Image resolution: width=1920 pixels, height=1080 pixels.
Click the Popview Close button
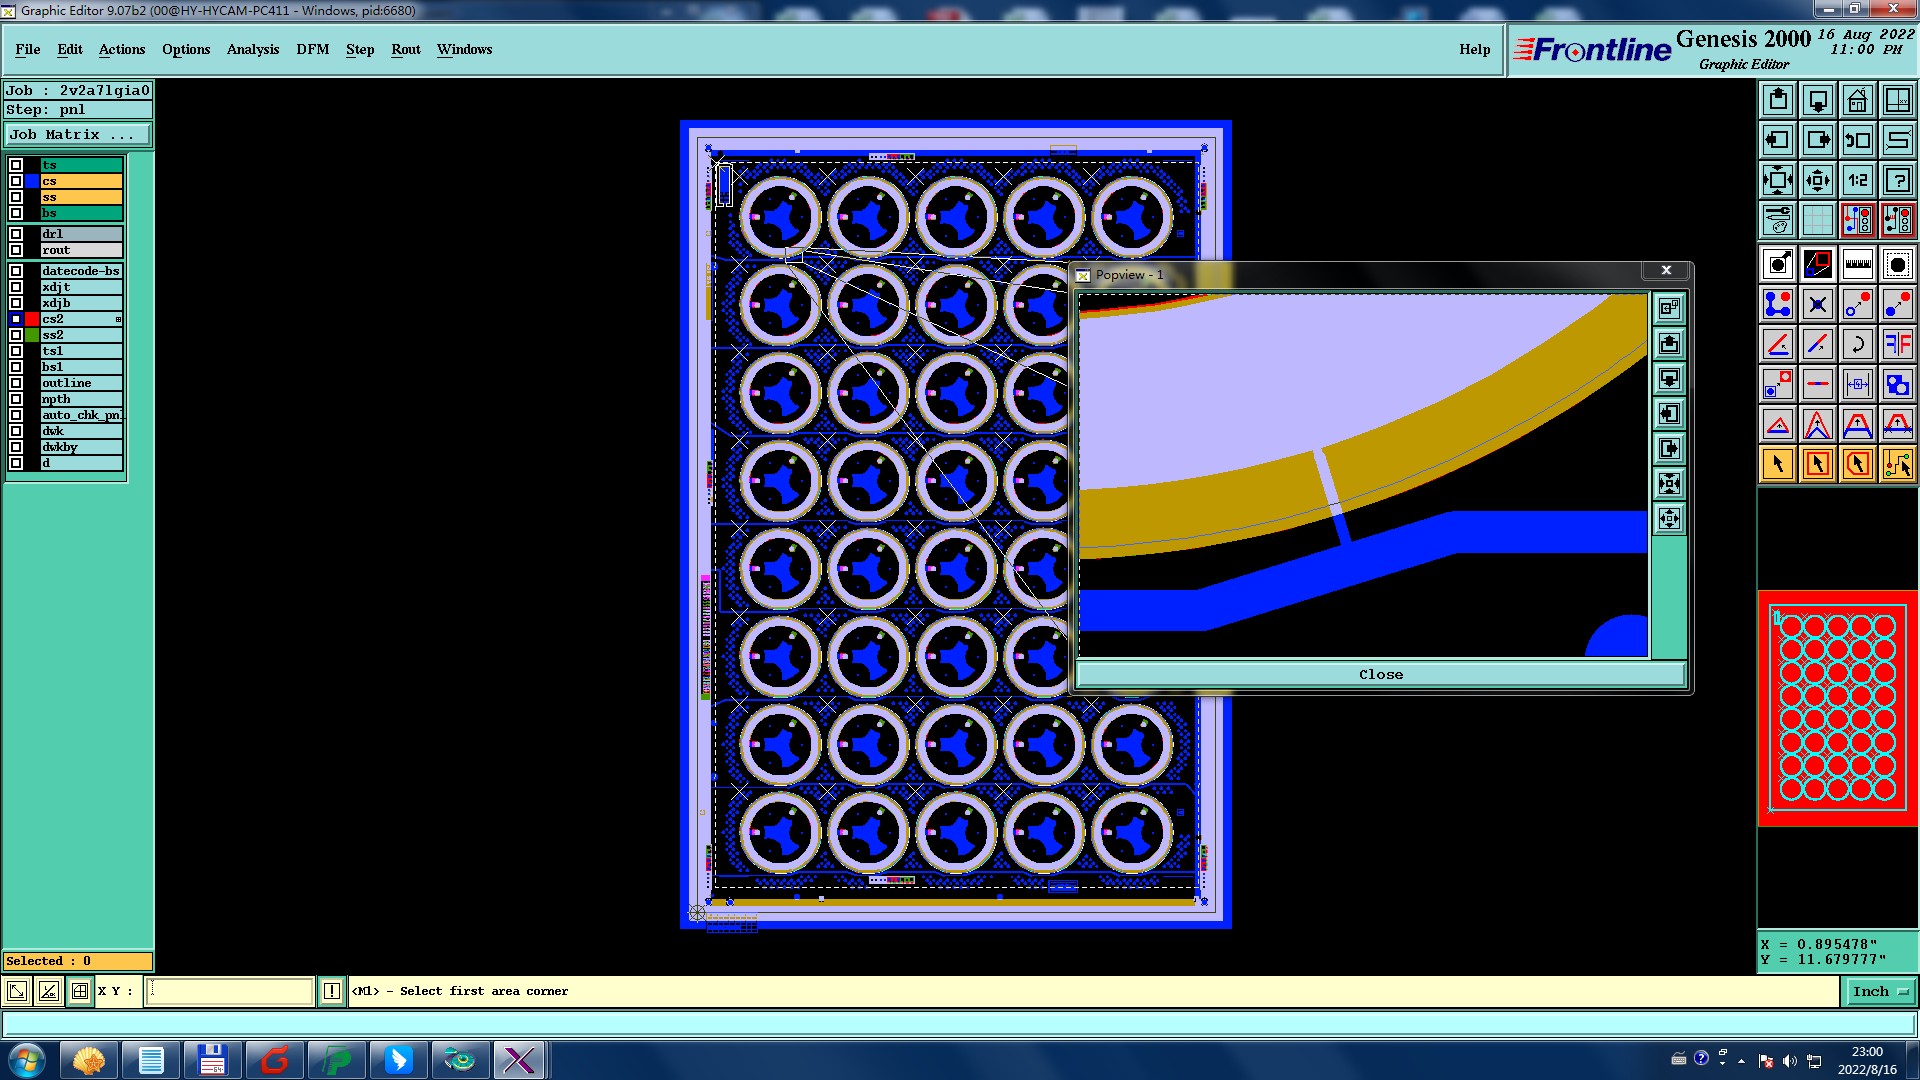click(x=1380, y=674)
